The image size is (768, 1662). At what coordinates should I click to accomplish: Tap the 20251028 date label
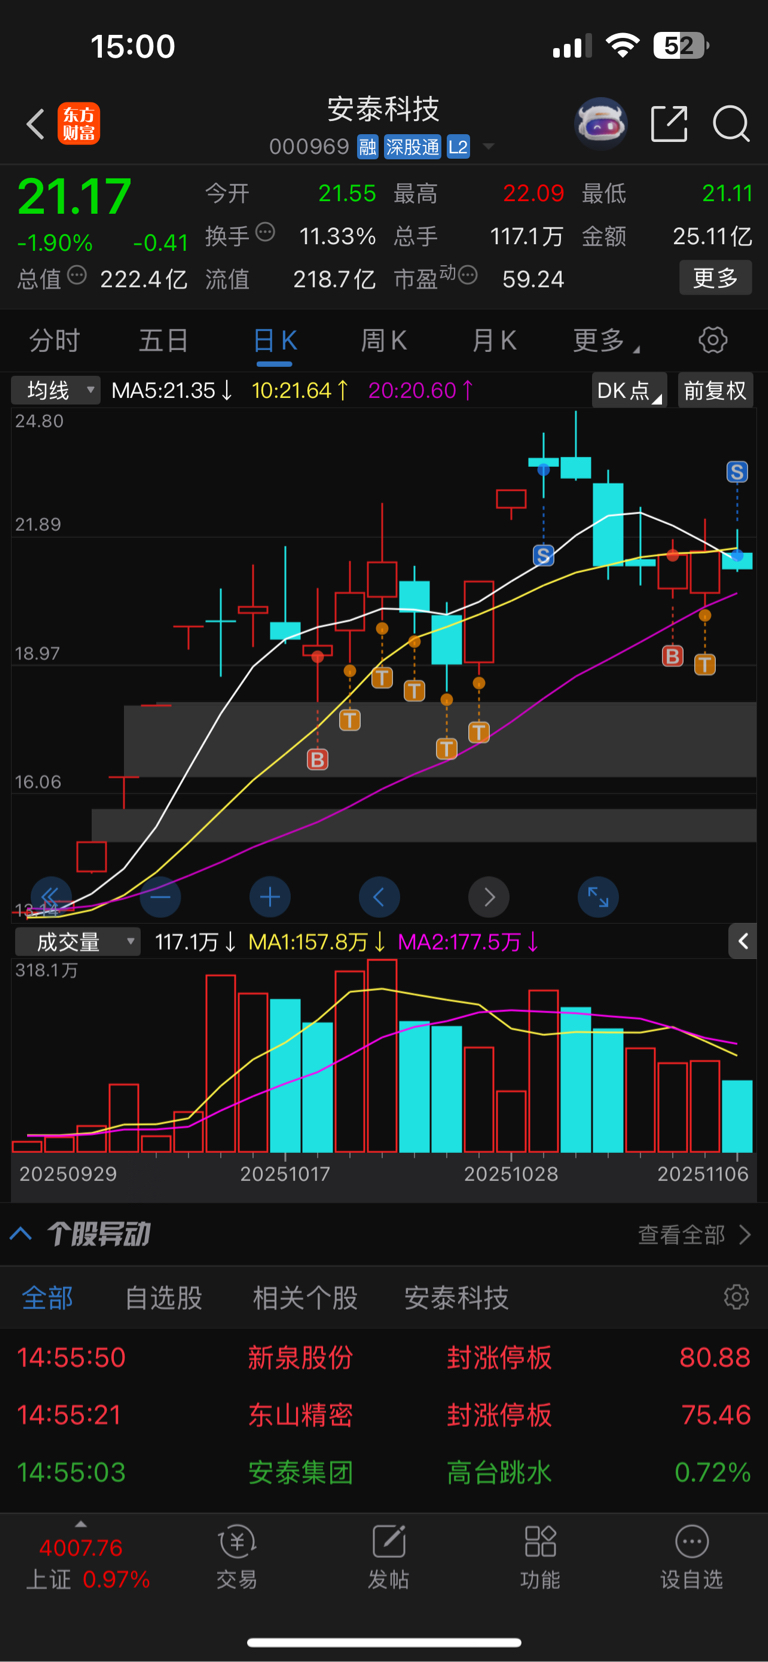click(x=511, y=1174)
